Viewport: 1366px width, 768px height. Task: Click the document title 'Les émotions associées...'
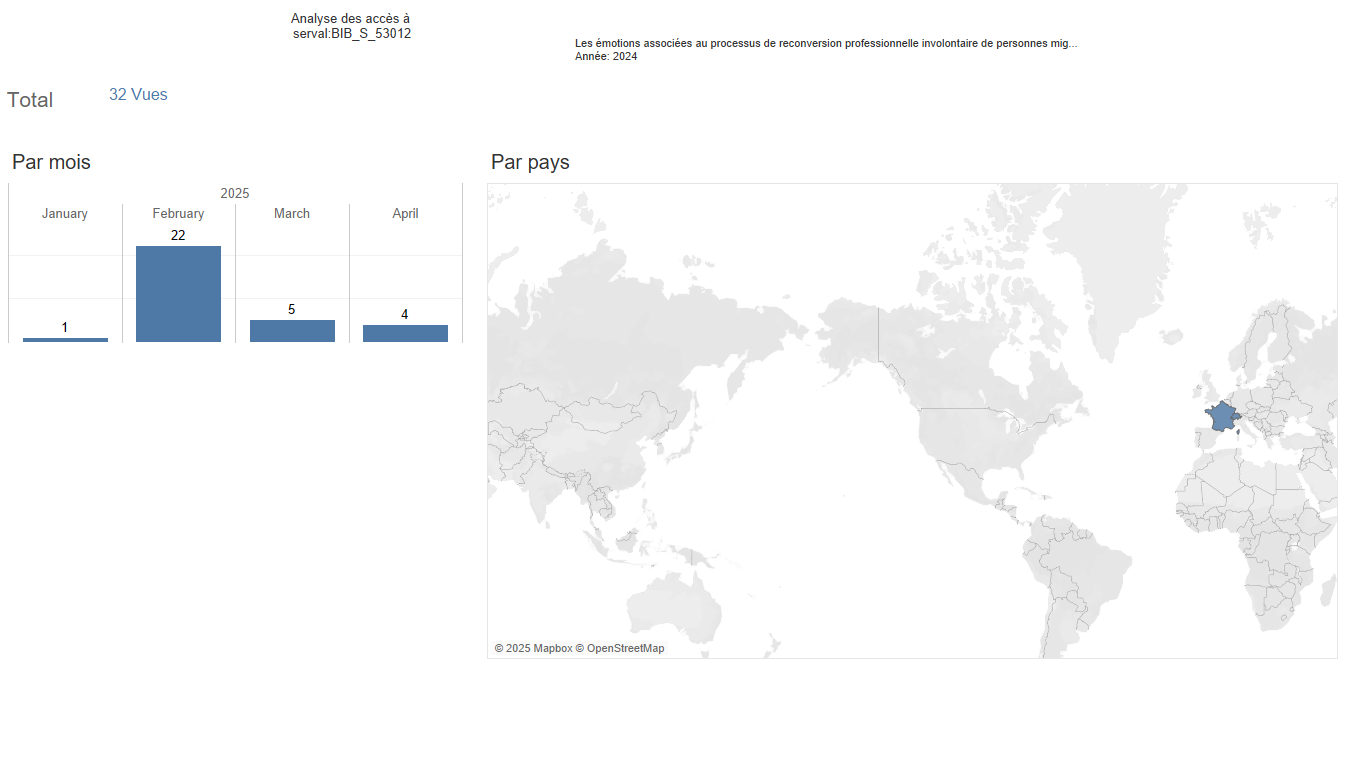click(x=826, y=44)
